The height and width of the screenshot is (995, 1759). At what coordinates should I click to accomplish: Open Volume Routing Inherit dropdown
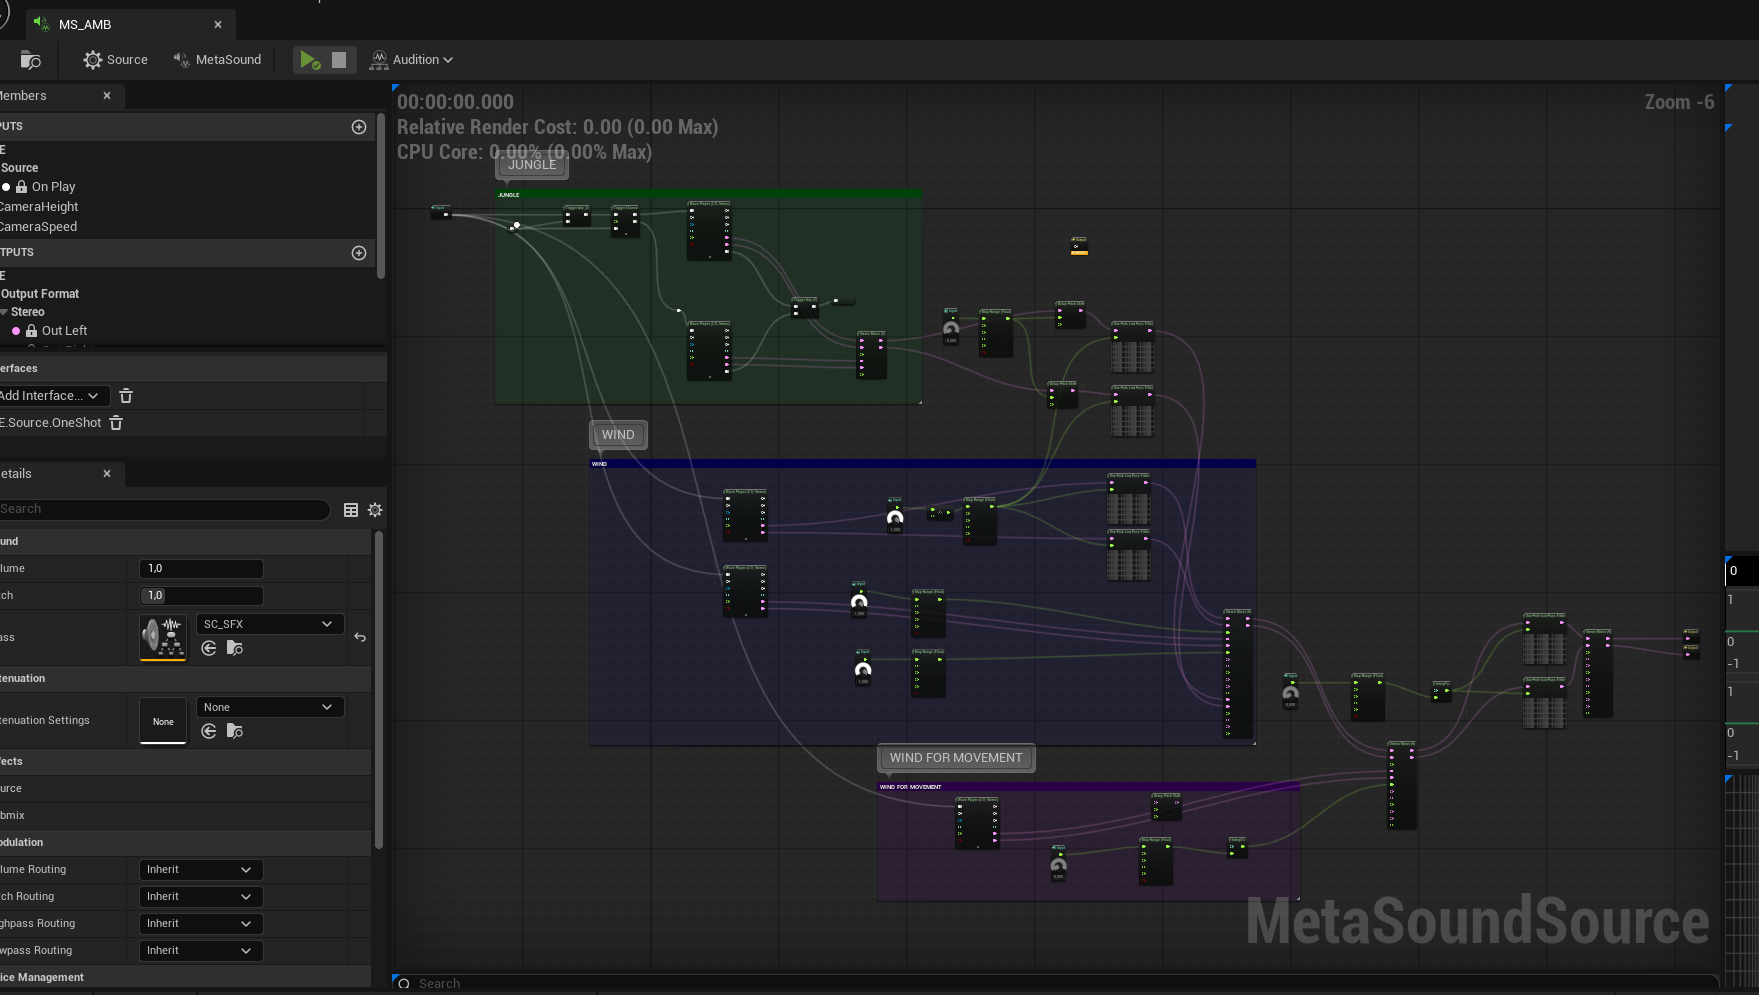[201, 870]
